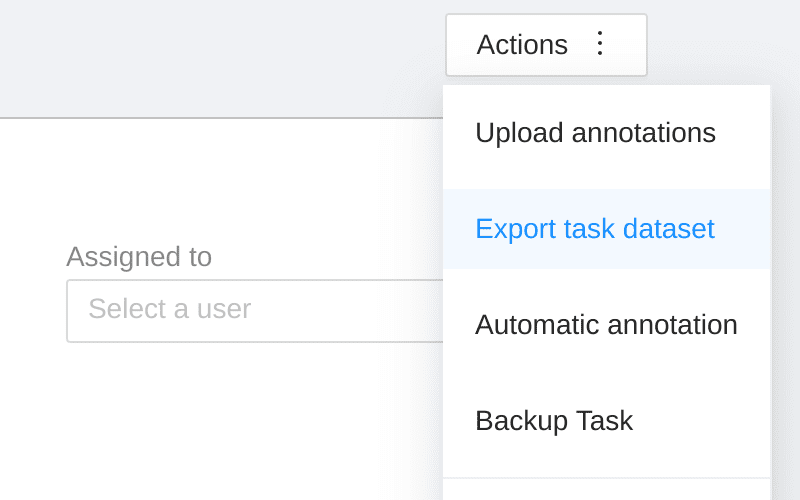Pick the Upload annotations option
This screenshot has height=500, width=800.
595,133
